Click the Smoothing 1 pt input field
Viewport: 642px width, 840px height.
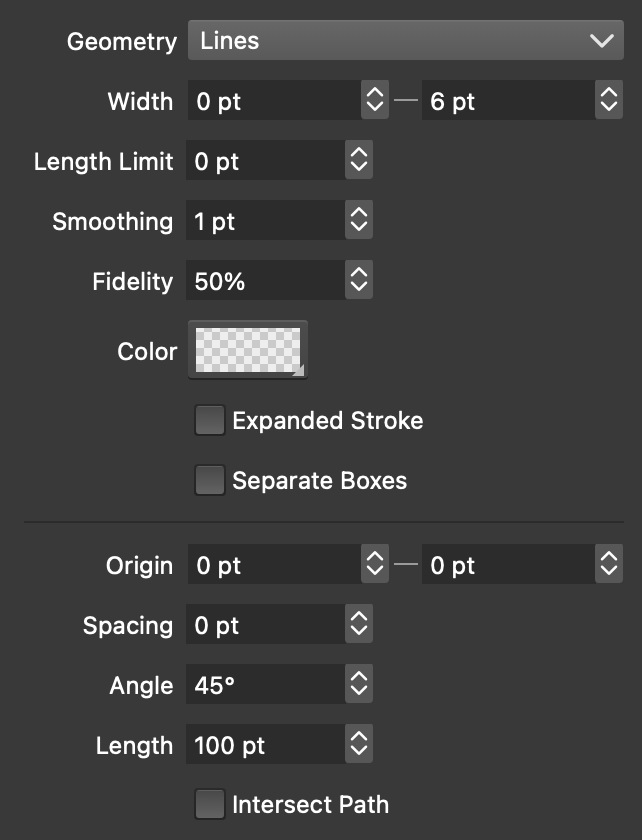pos(265,221)
